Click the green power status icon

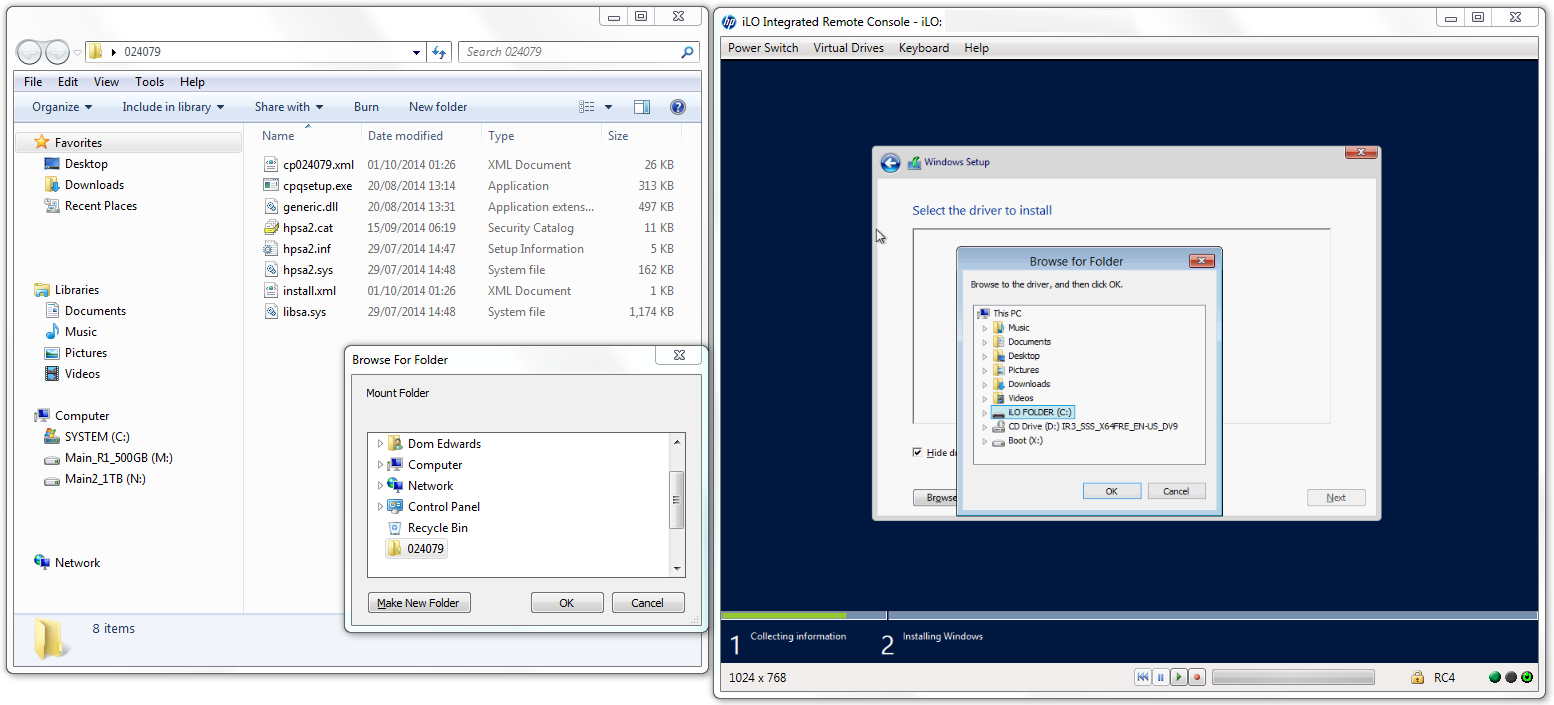click(x=1528, y=677)
